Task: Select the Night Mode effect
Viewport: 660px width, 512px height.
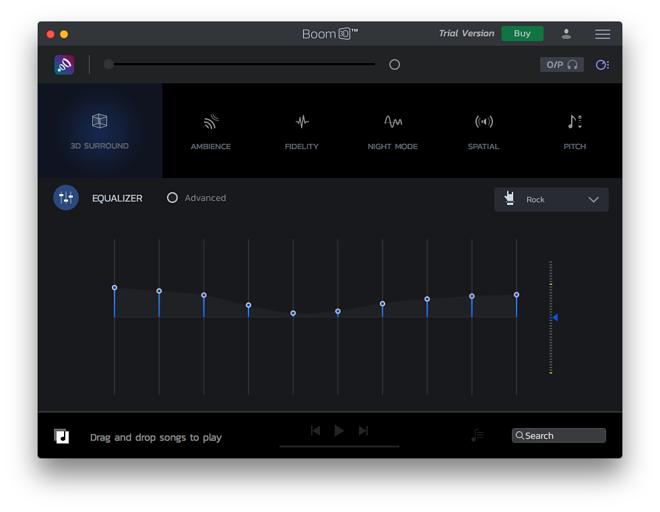Action: (392, 131)
